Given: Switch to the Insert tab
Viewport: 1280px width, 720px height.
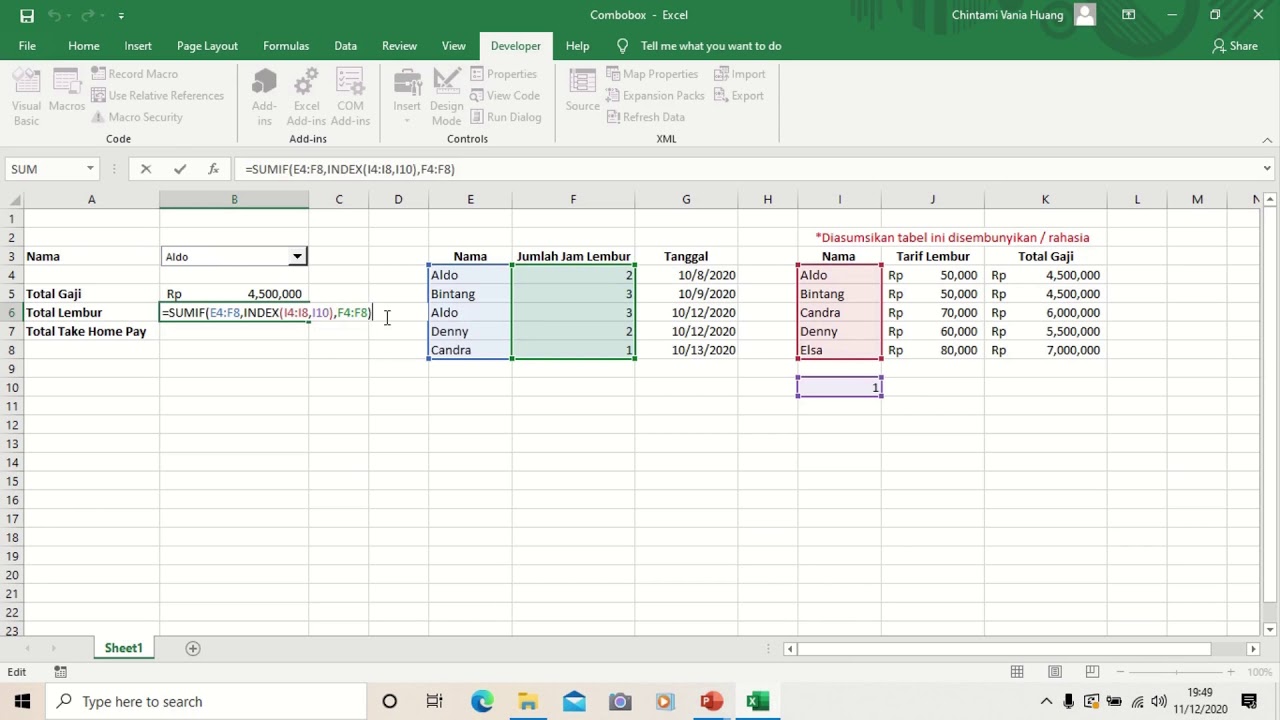Looking at the screenshot, I should coord(138,46).
